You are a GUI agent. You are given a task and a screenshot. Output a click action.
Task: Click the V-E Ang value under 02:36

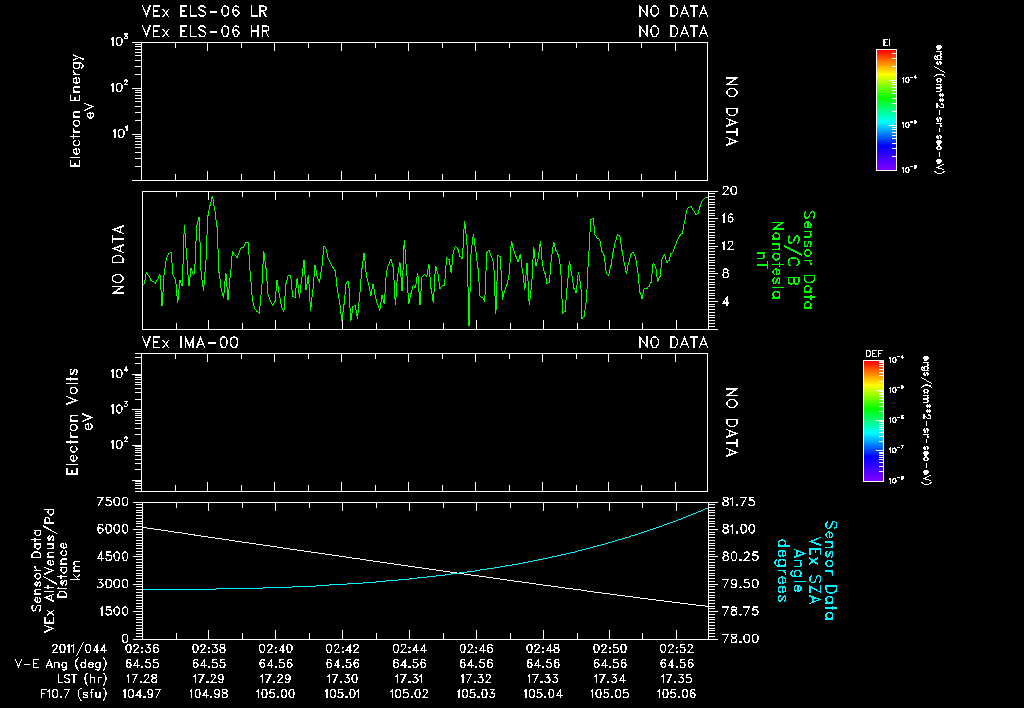pyautogui.click(x=142, y=664)
